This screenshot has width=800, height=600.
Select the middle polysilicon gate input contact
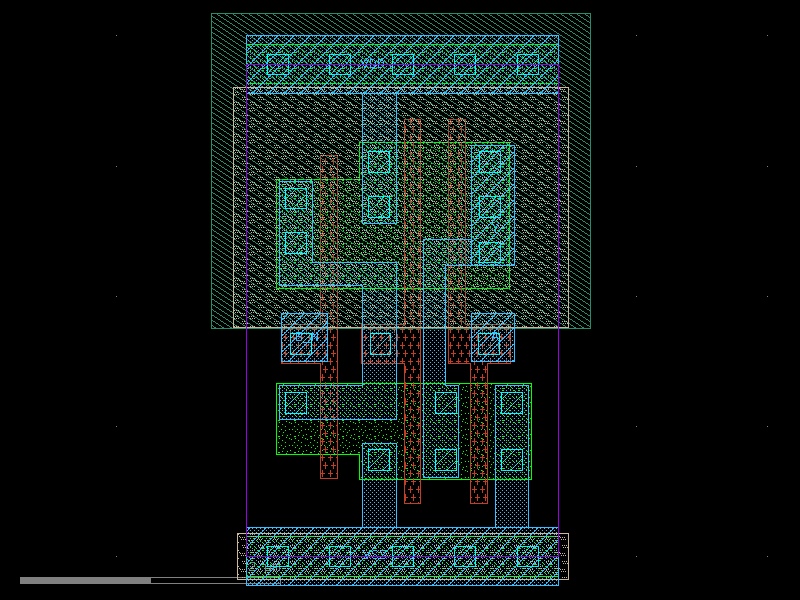coord(380,344)
